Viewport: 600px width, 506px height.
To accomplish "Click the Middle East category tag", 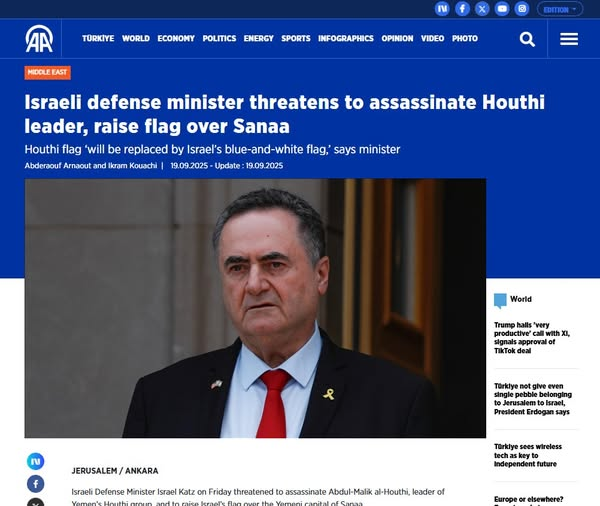I will pos(47,73).
